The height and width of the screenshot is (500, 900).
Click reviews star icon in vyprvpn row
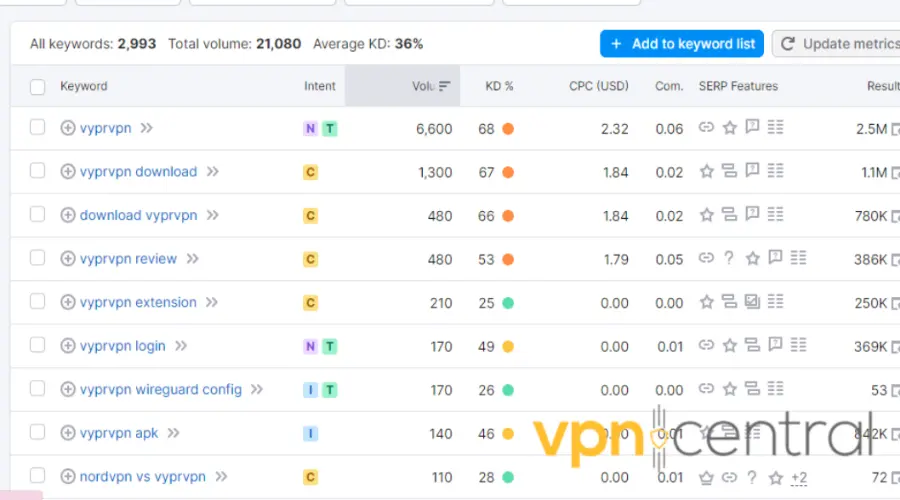(730, 127)
